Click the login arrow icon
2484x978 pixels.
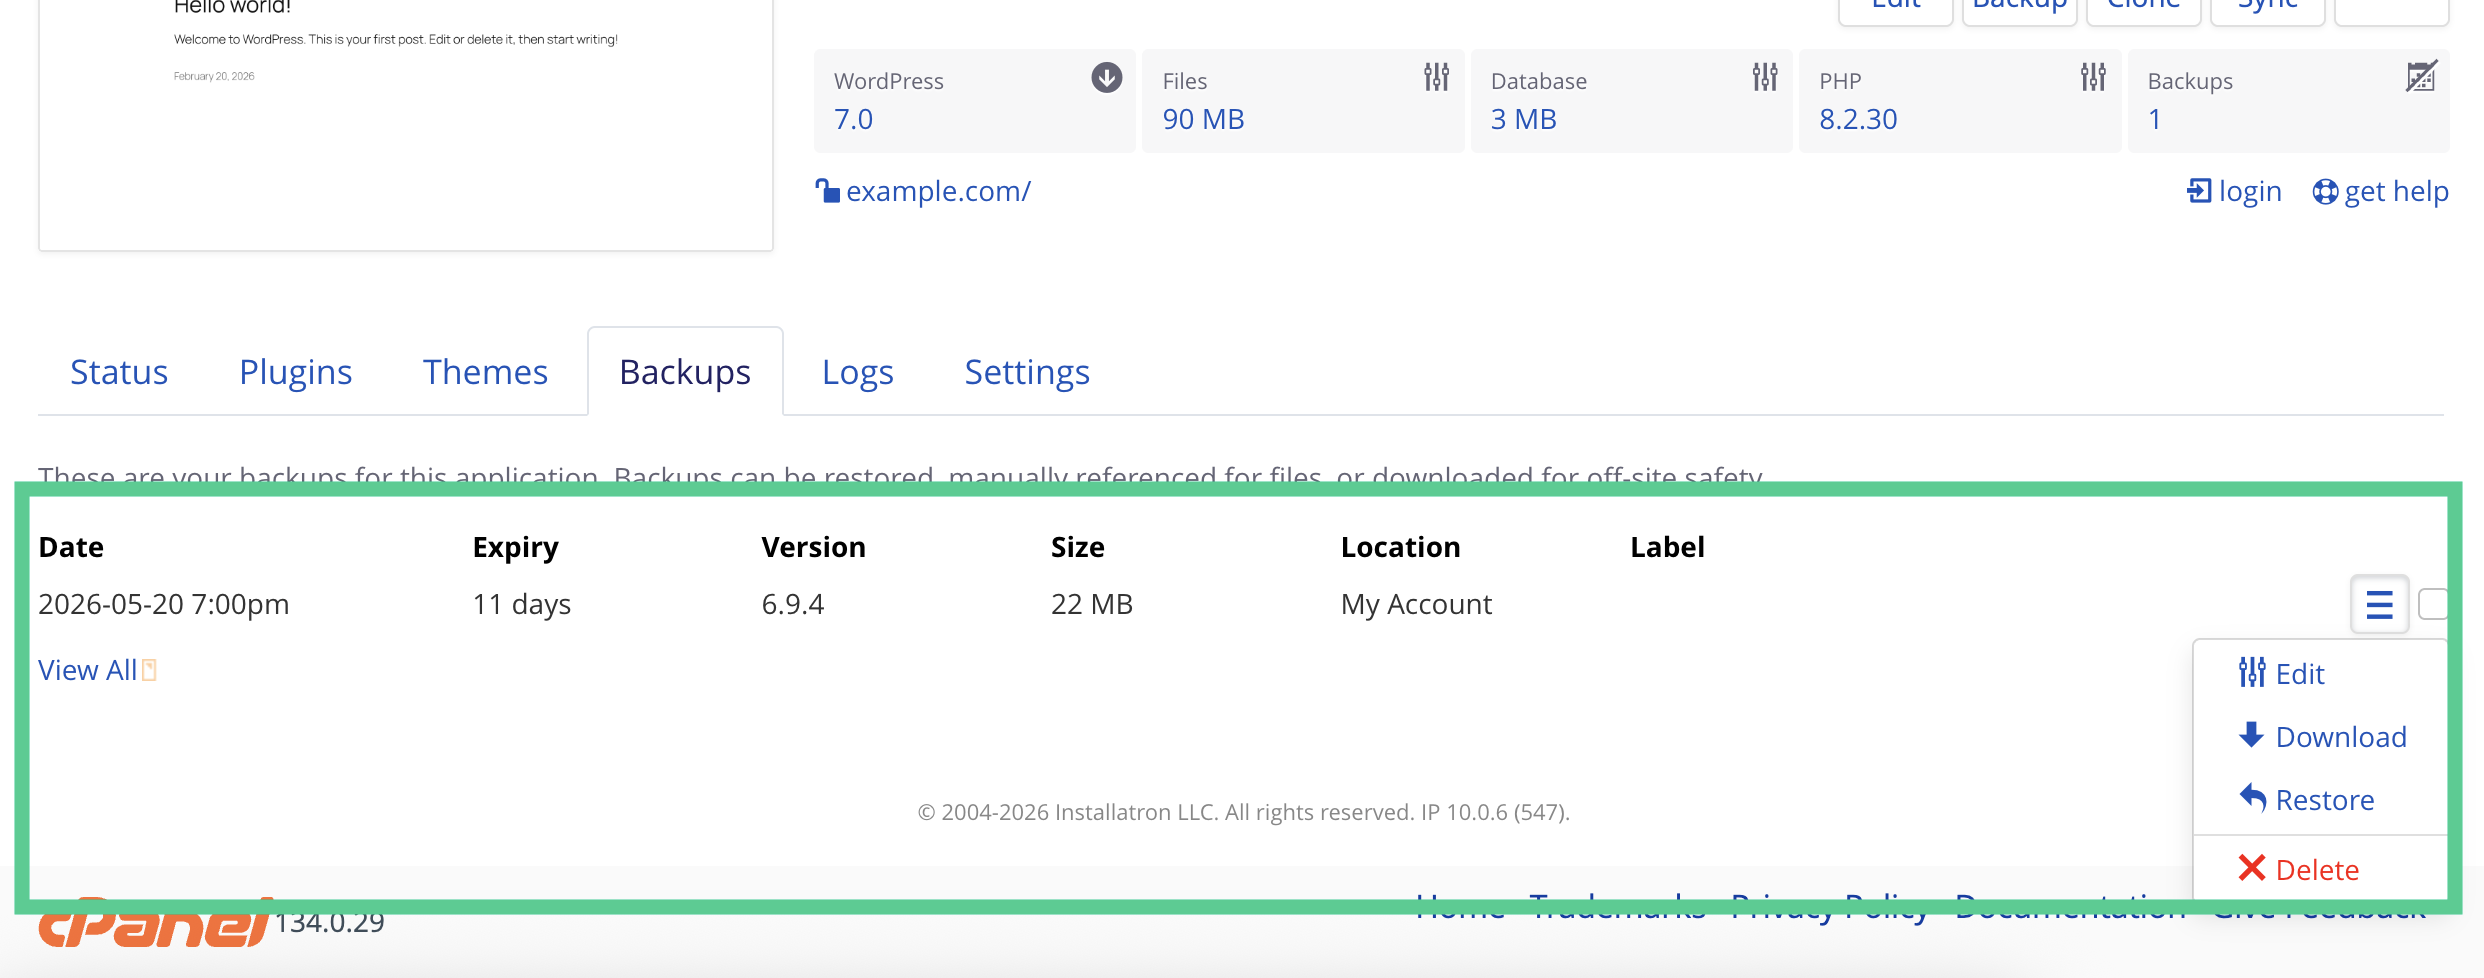2199,190
